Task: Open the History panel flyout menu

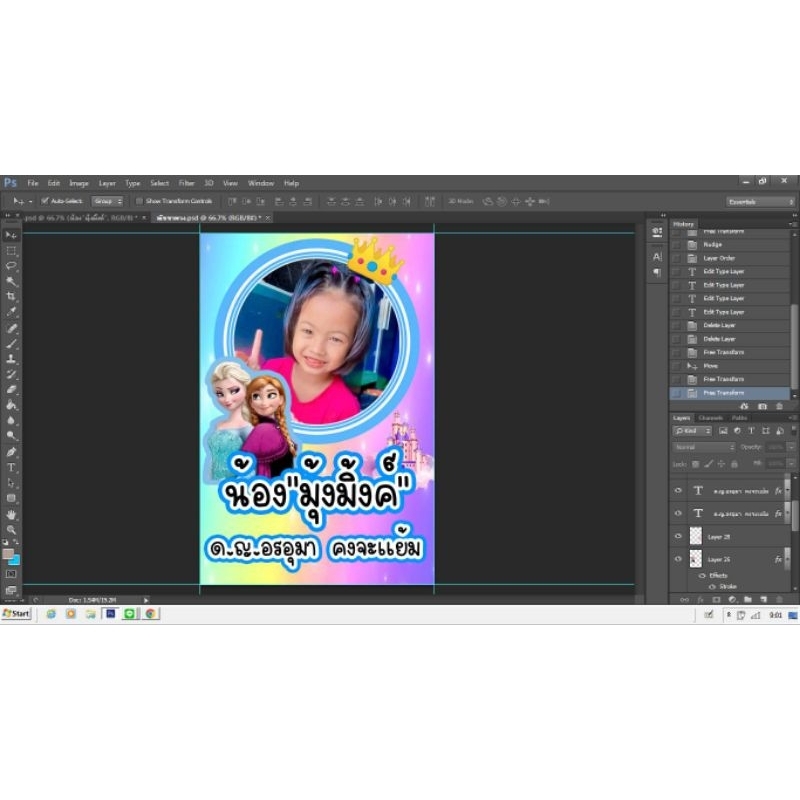Action: pyautogui.click(x=792, y=224)
